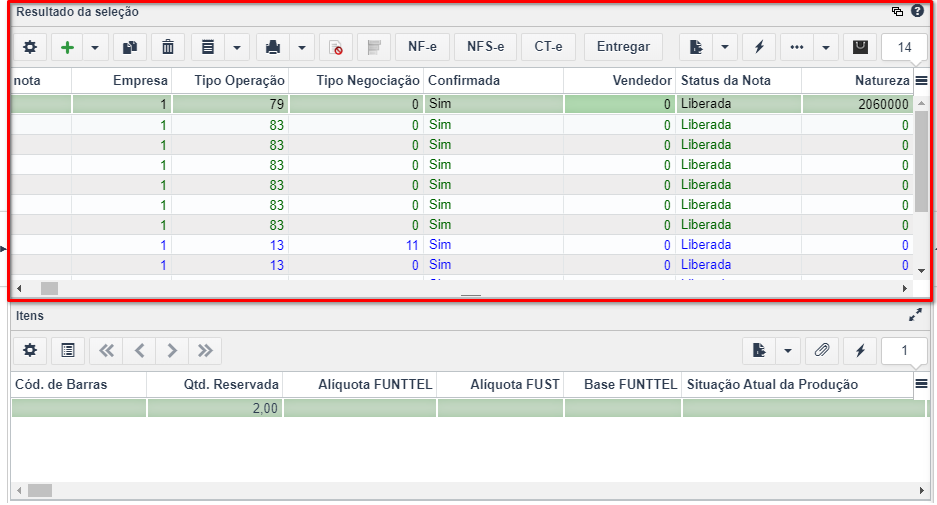Sort by Tipo Negociação column header
The width and height of the screenshot is (937, 505).
click(x=356, y=81)
